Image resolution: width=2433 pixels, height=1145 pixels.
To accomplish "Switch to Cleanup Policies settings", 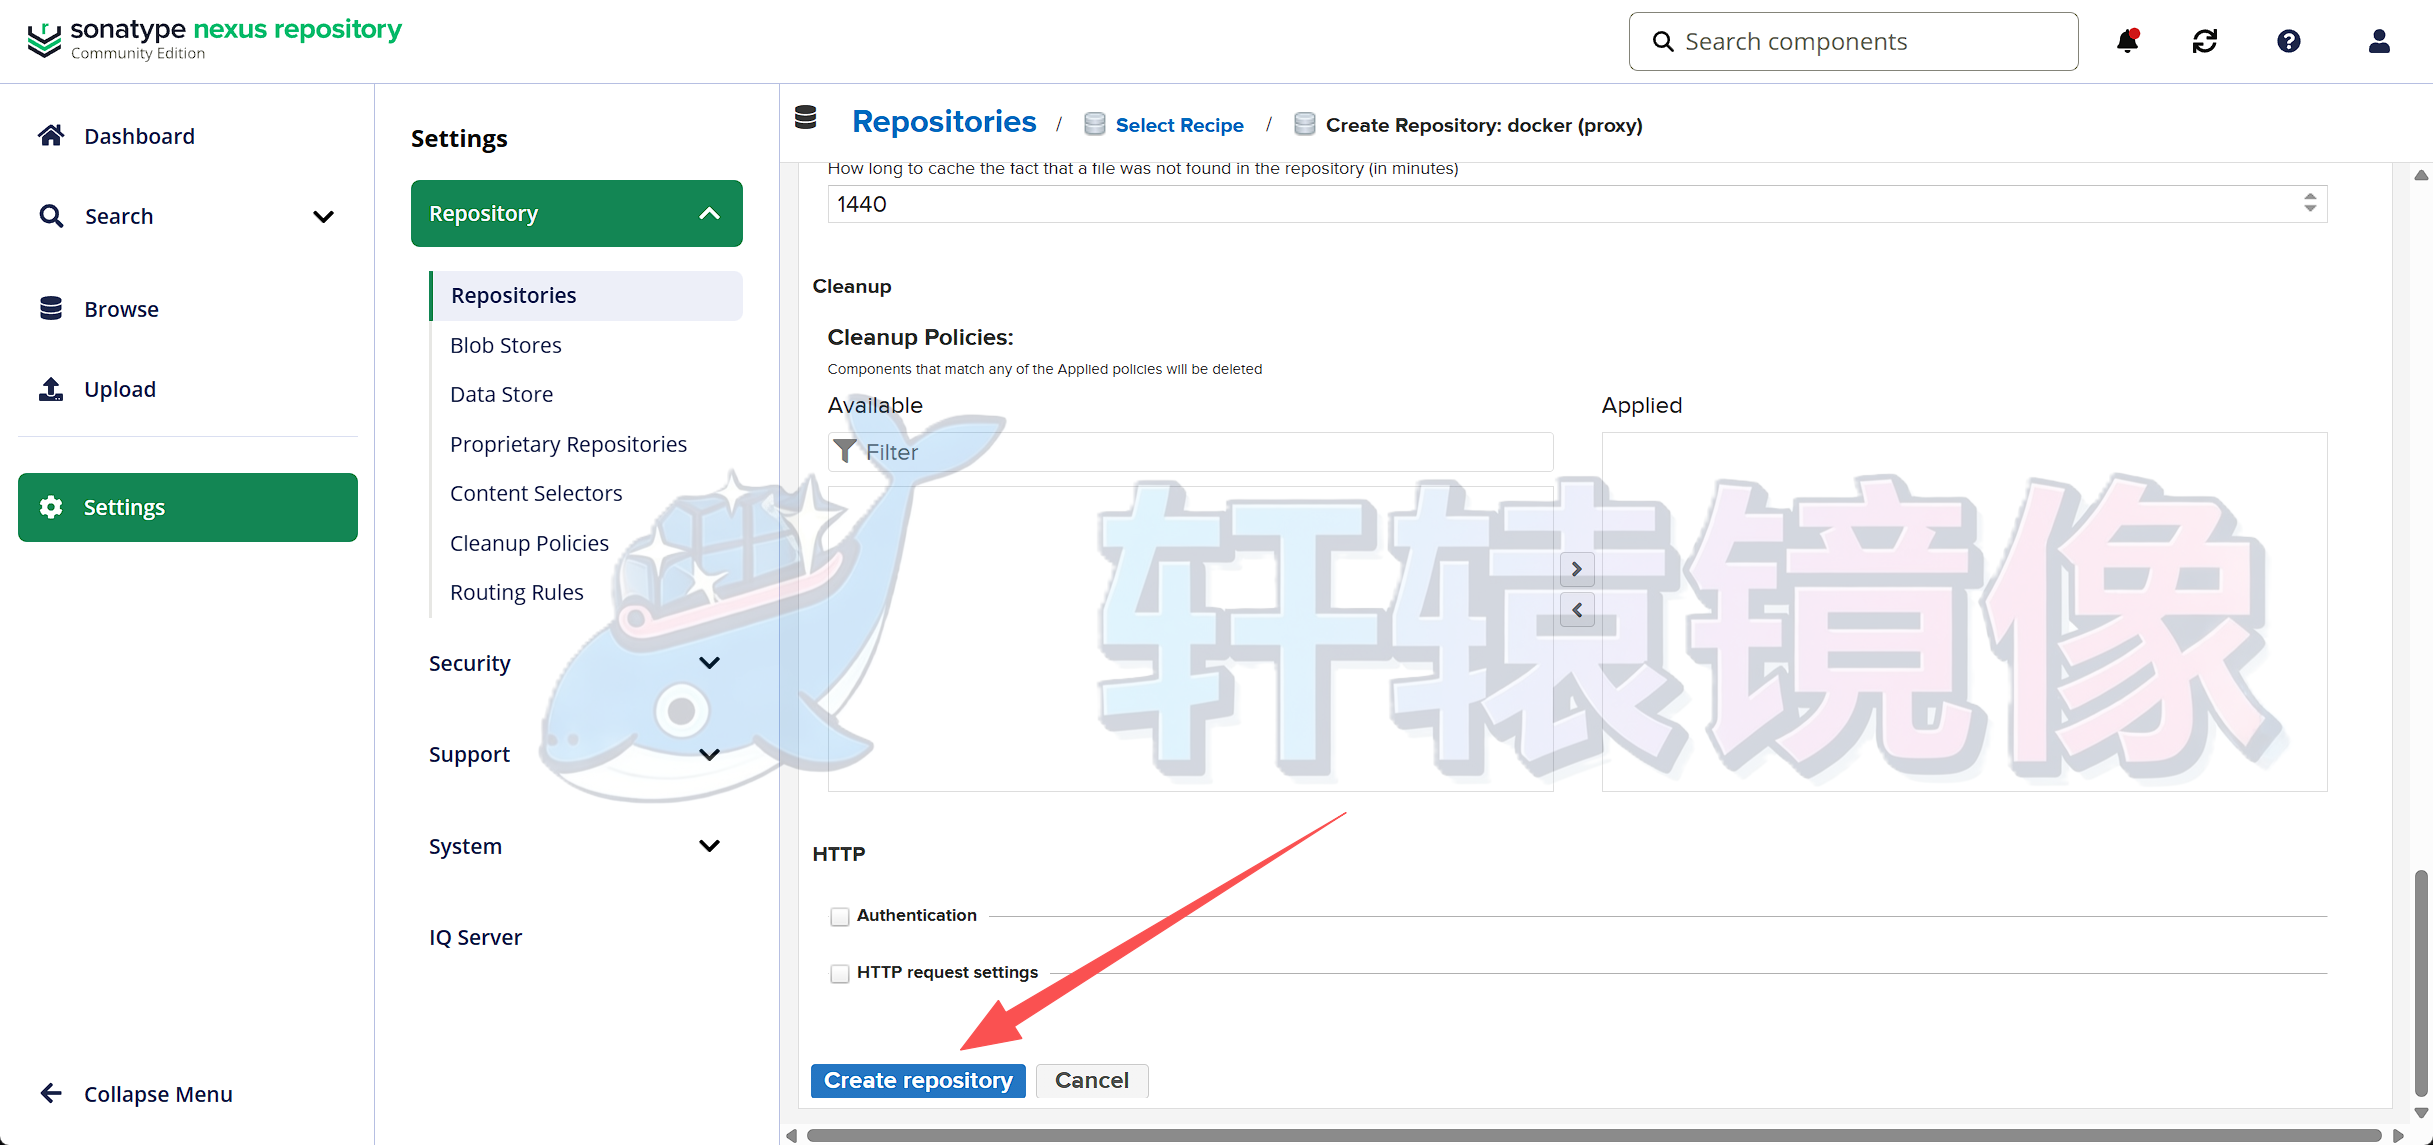I will (530, 542).
